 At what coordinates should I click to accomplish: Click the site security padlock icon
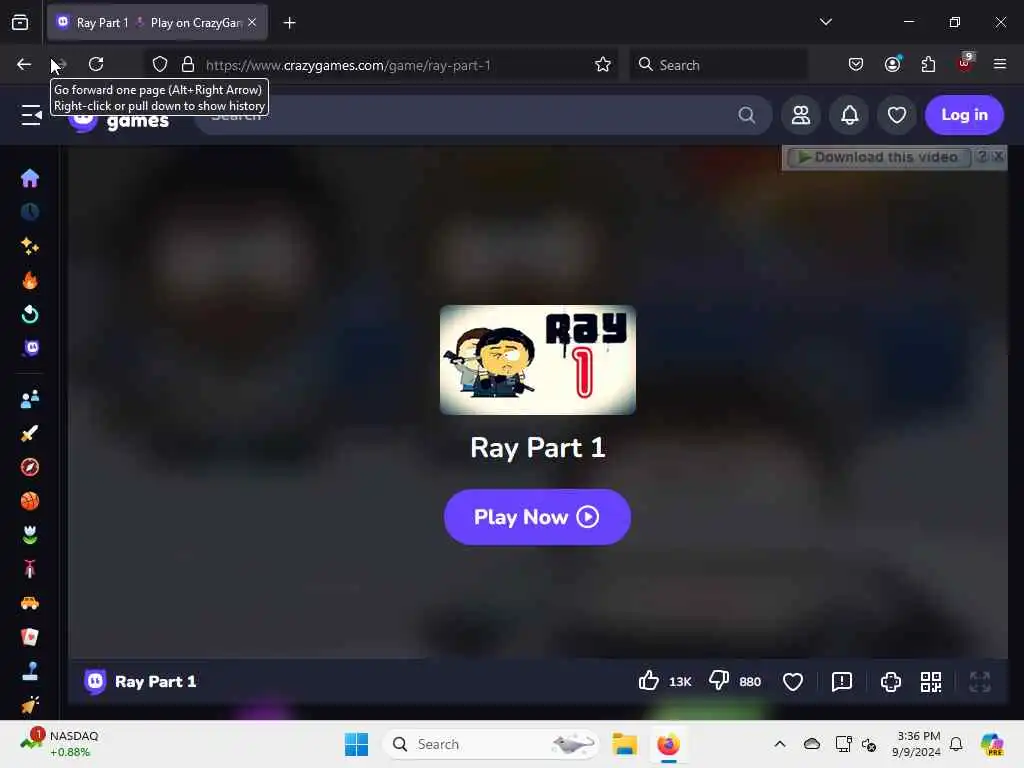[x=188, y=64]
